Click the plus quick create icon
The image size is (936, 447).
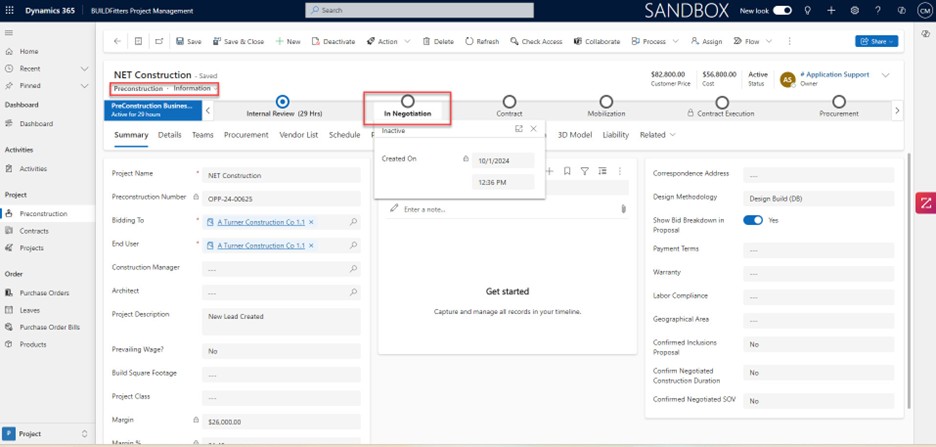click(831, 10)
